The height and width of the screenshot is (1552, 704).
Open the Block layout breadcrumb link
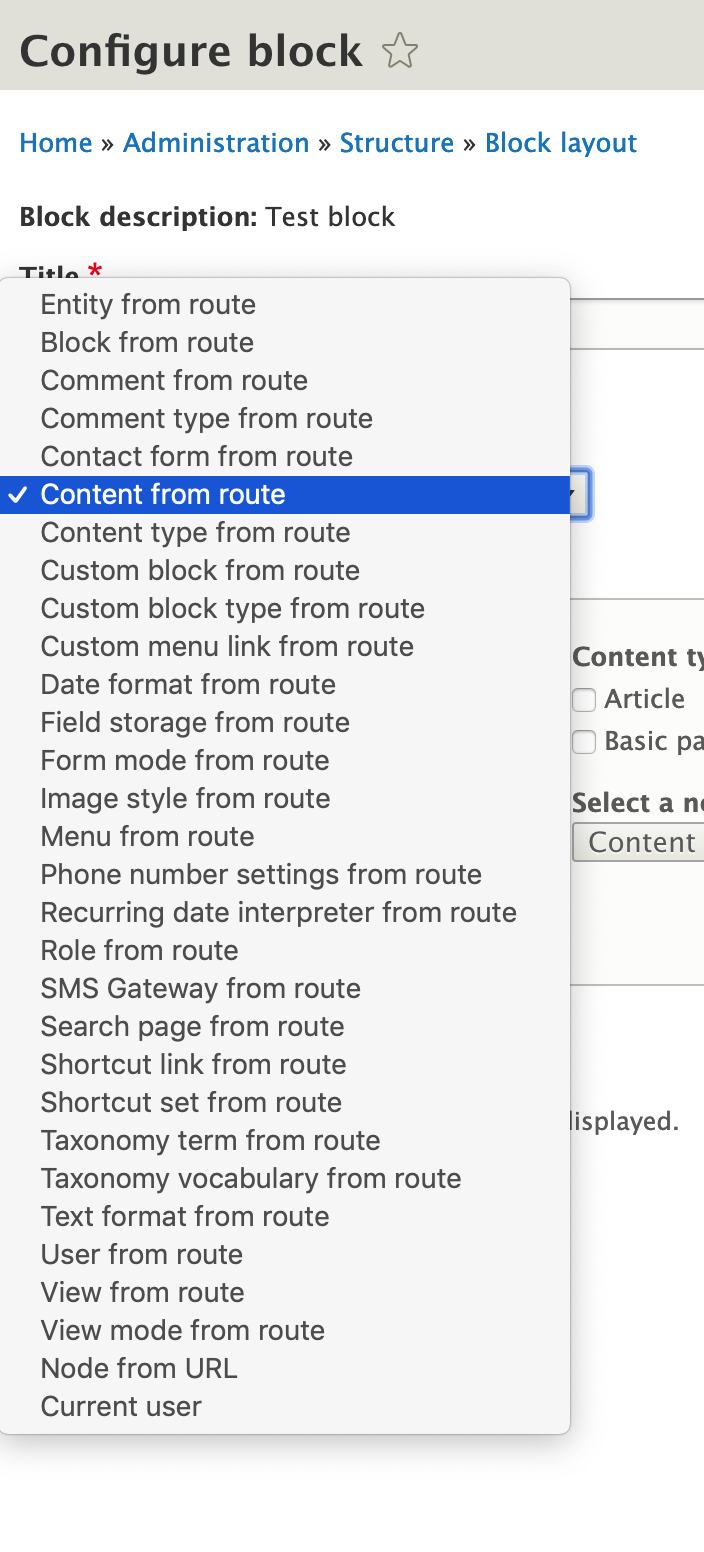coord(561,143)
